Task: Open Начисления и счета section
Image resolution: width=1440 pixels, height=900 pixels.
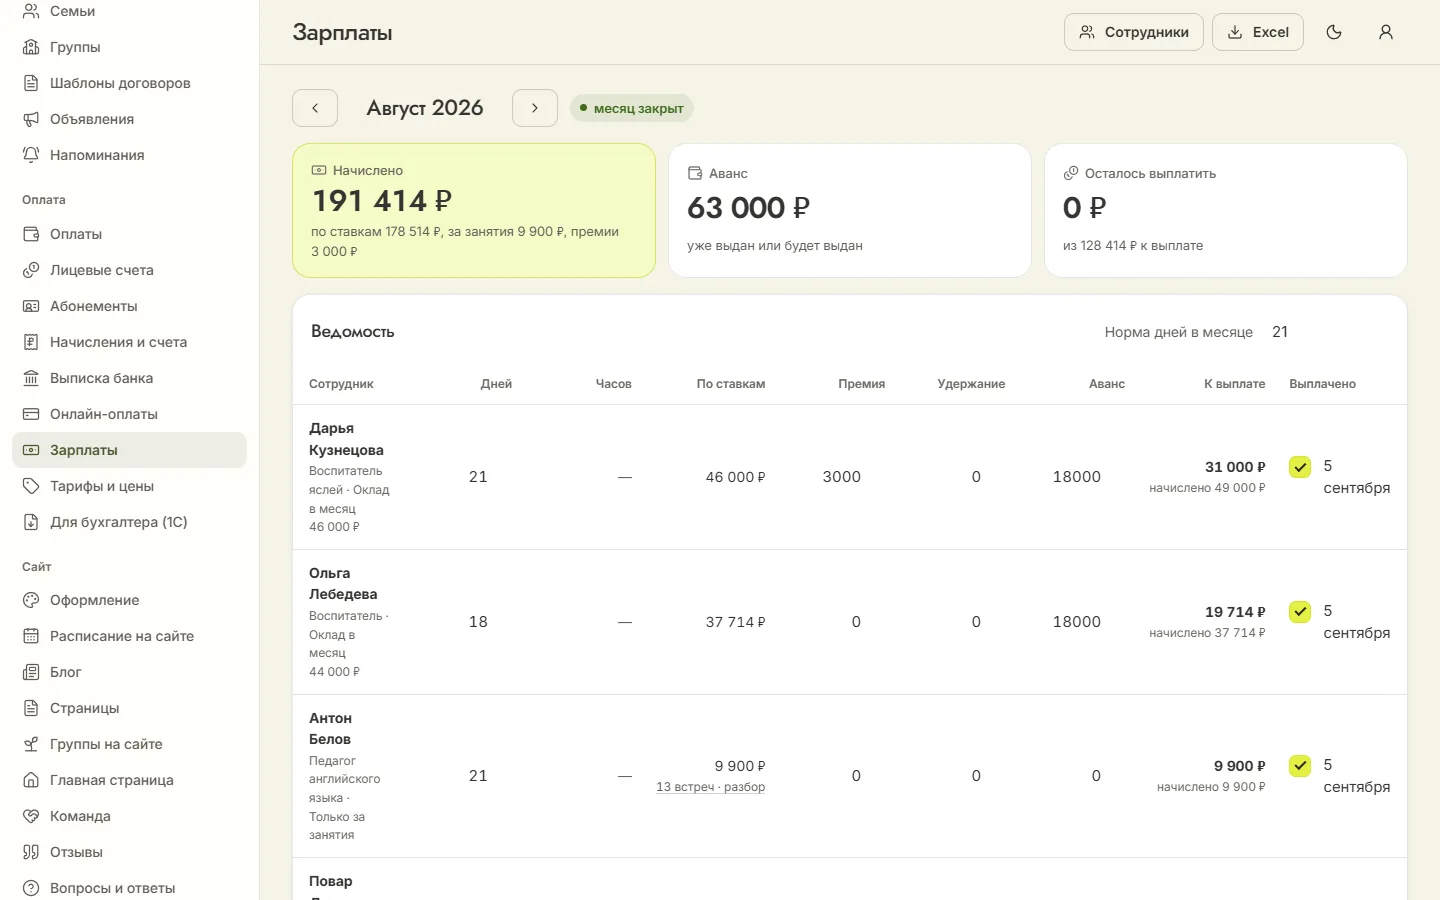Action: click(129, 342)
